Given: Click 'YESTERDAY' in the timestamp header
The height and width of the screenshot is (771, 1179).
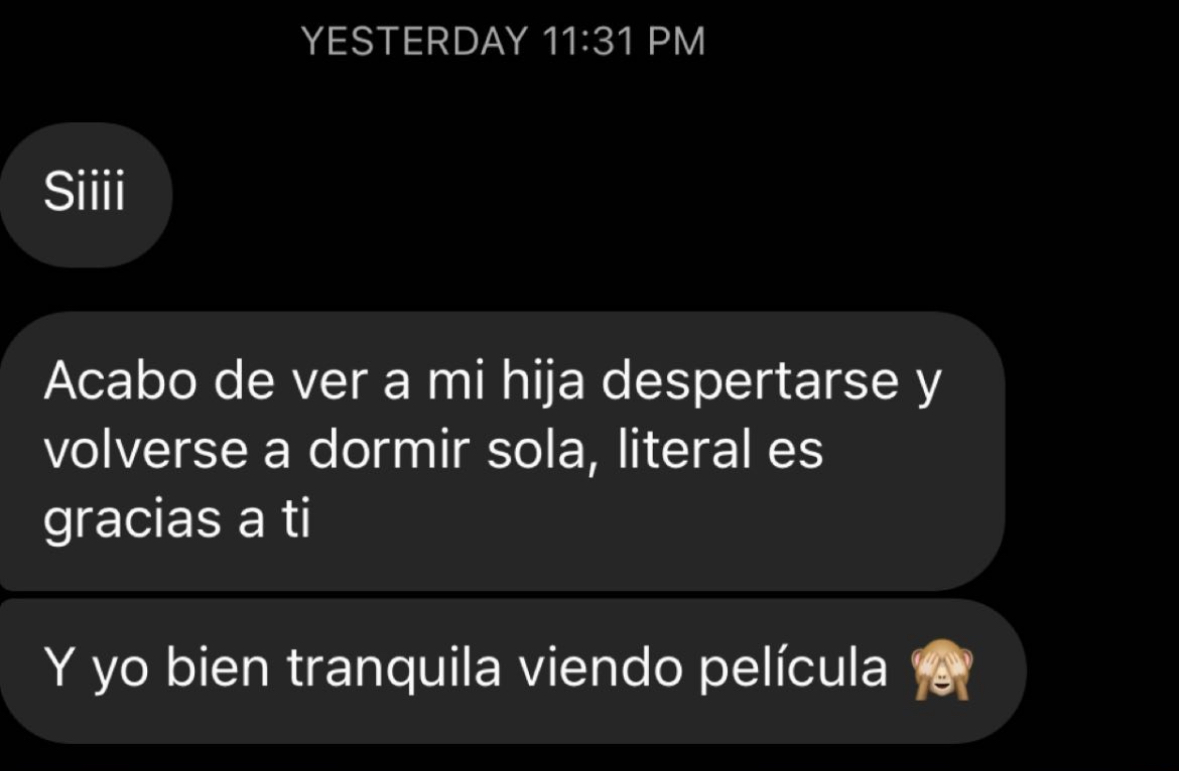Looking at the screenshot, I should point(414,41).
